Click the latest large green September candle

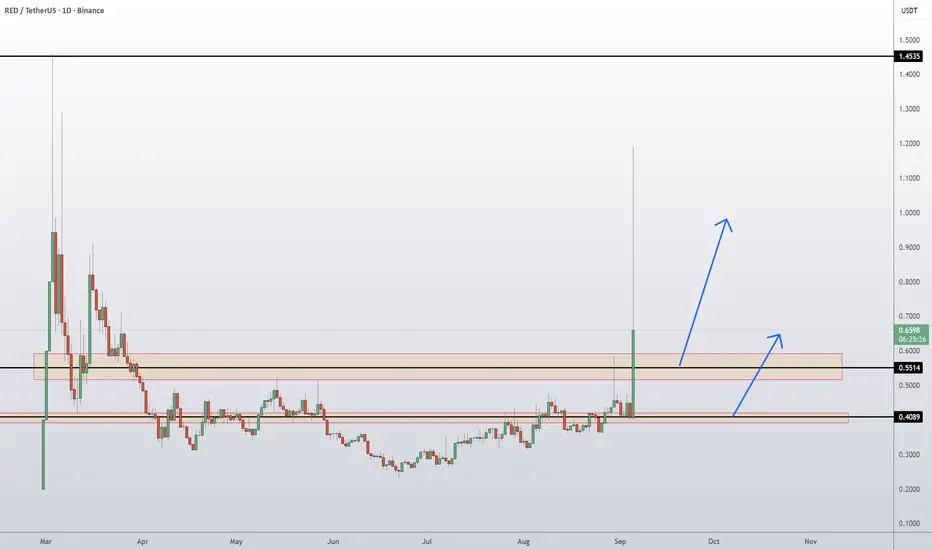[x=633, y=373]
